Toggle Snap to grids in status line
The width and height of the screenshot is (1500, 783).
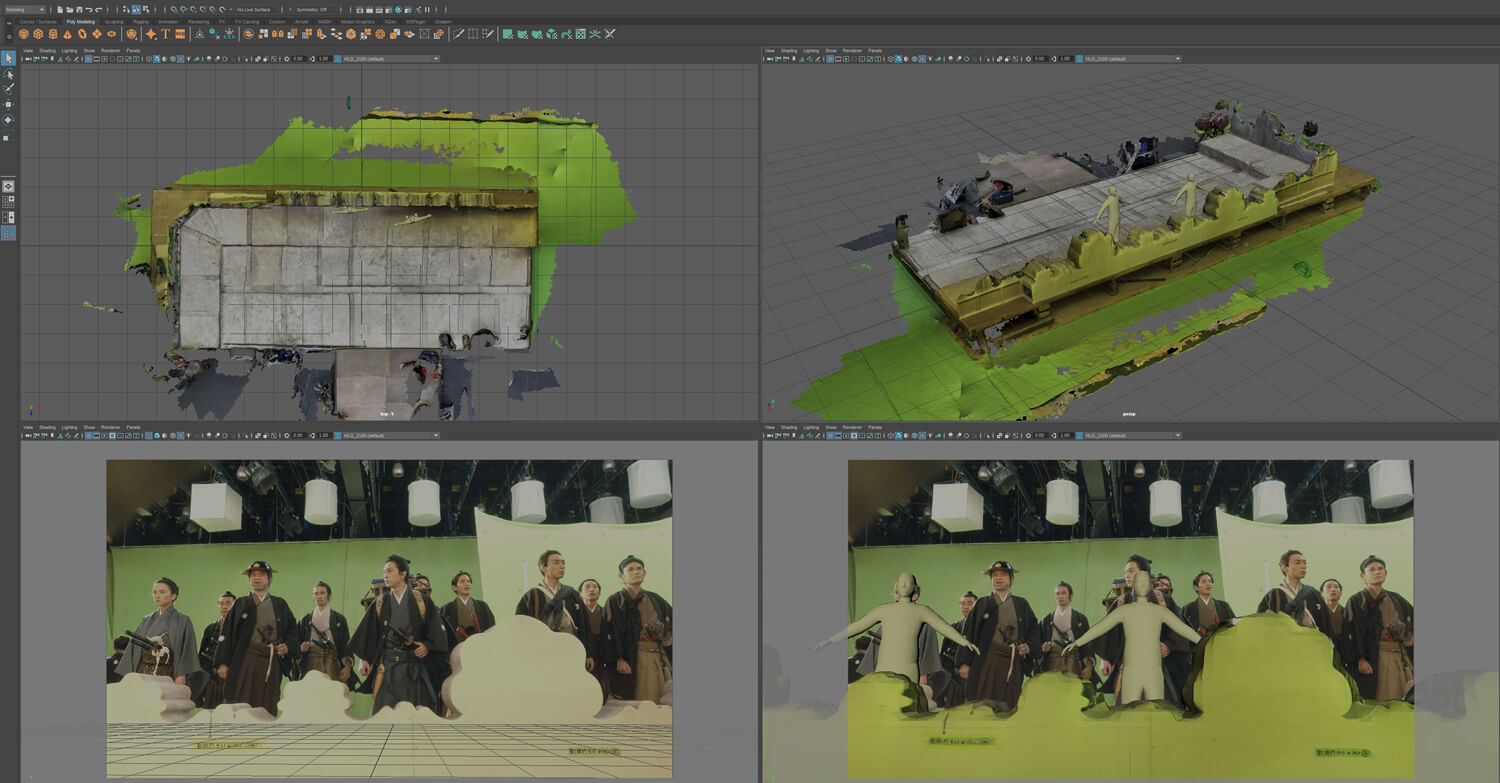[x=174, y=9]
